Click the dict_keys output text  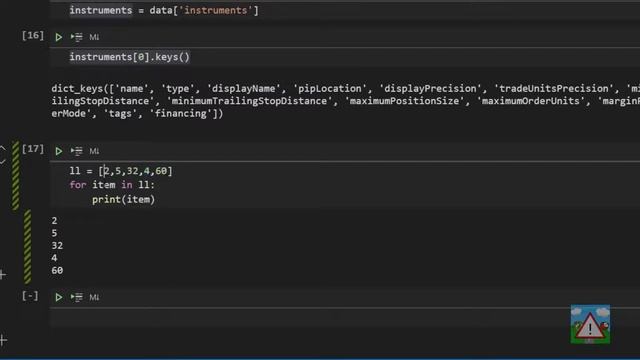click(x=345, y=101)
